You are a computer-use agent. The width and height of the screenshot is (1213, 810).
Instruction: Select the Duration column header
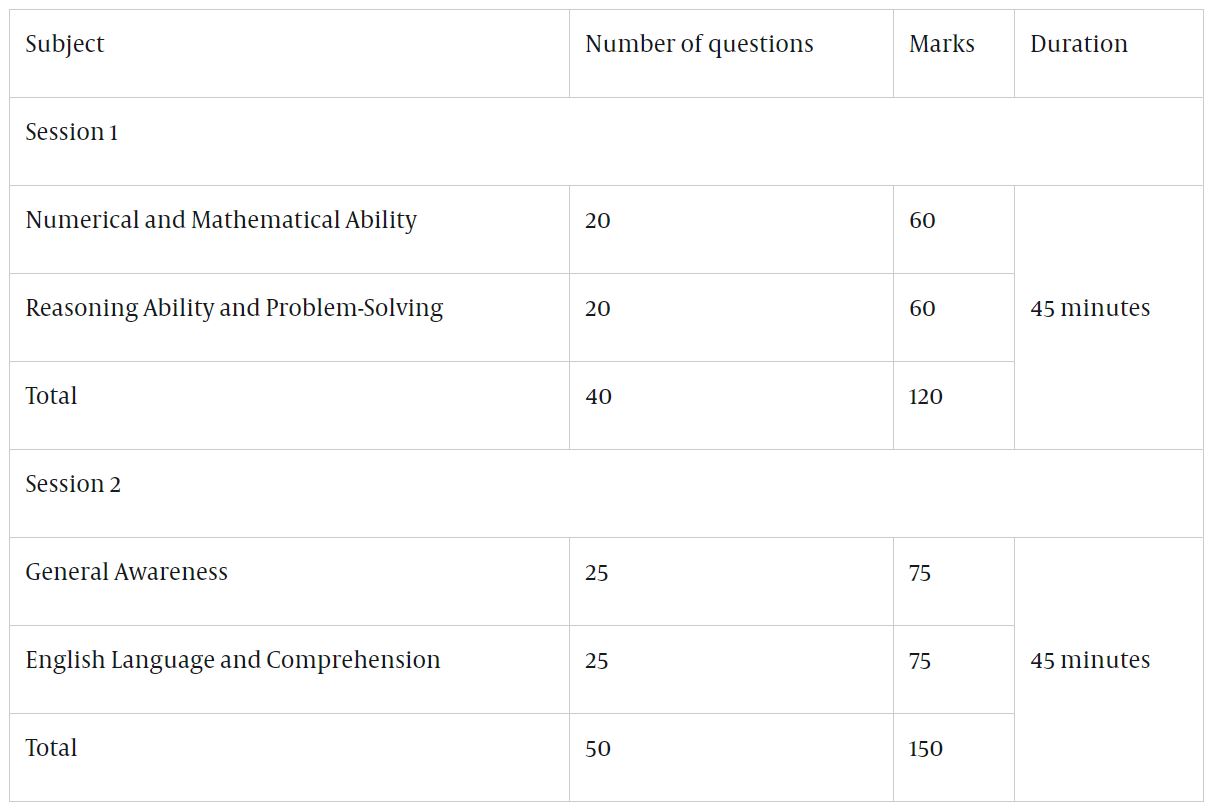1078,44
